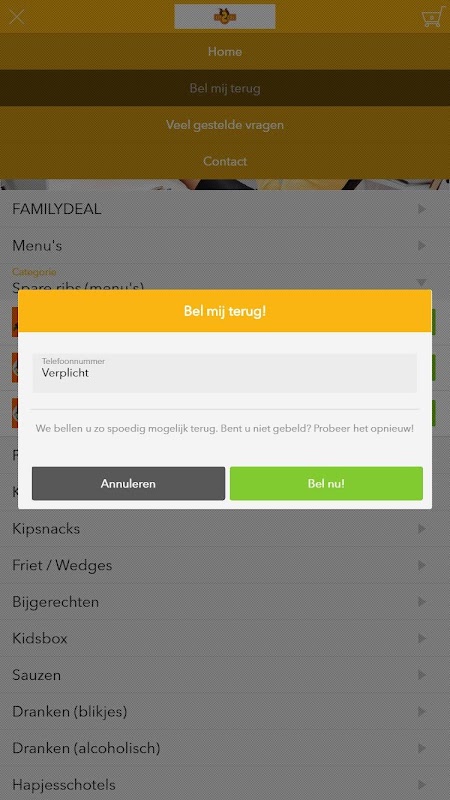Expand the Kipsnacks arrow
Image resolution: width=450 pixels, height=800 pixels.
pyautogui.click(x=421, y=529)
